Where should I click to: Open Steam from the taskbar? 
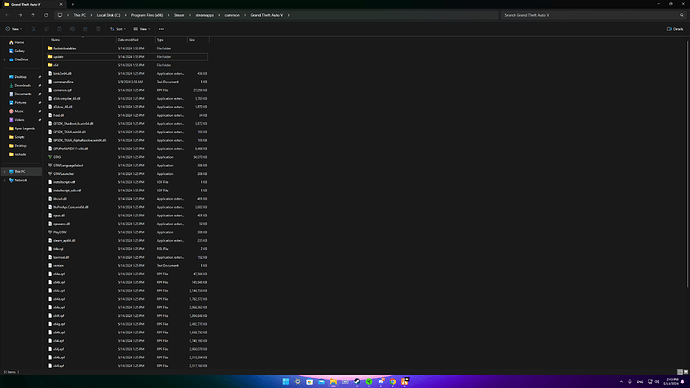click(x=357, y=381)
